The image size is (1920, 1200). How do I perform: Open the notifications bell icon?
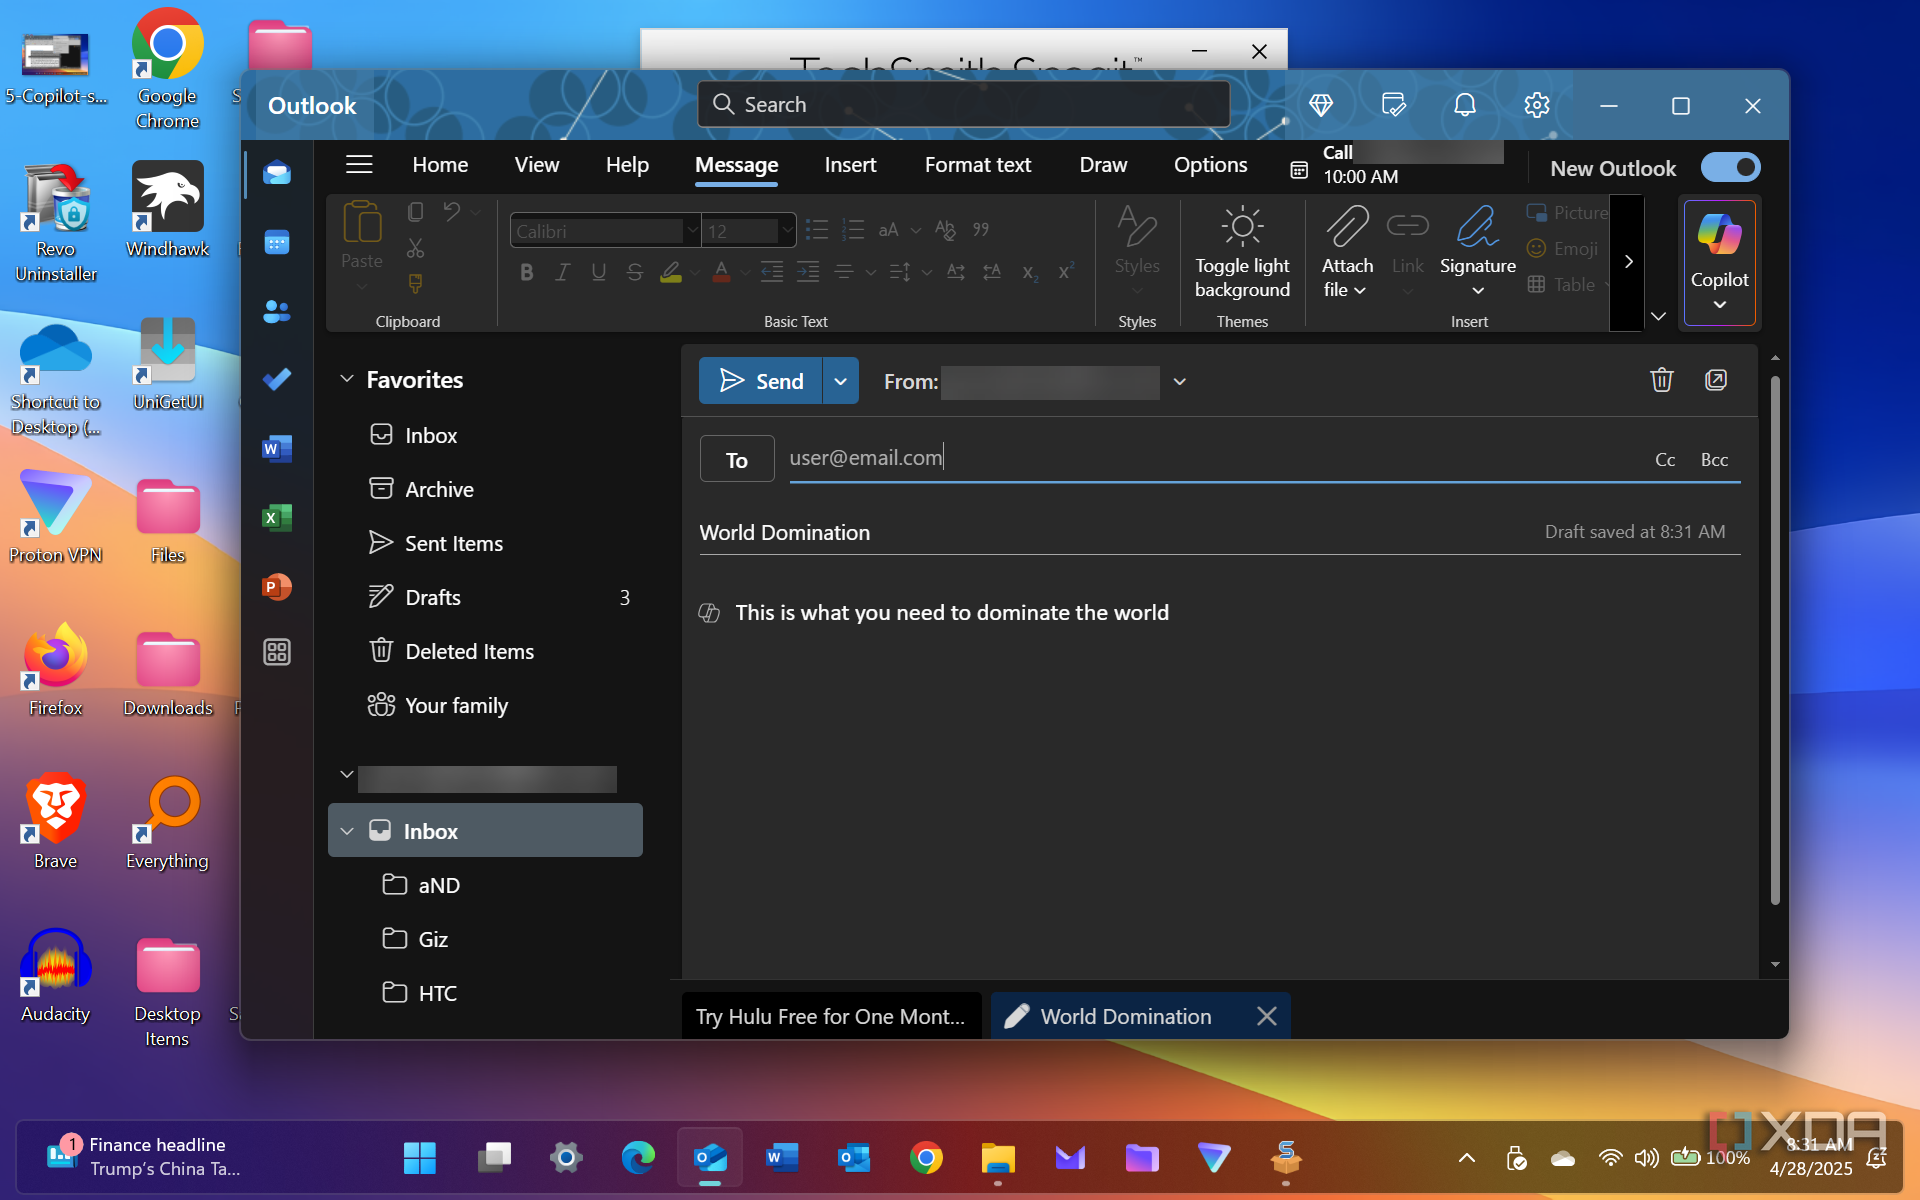pos(1464,105)
